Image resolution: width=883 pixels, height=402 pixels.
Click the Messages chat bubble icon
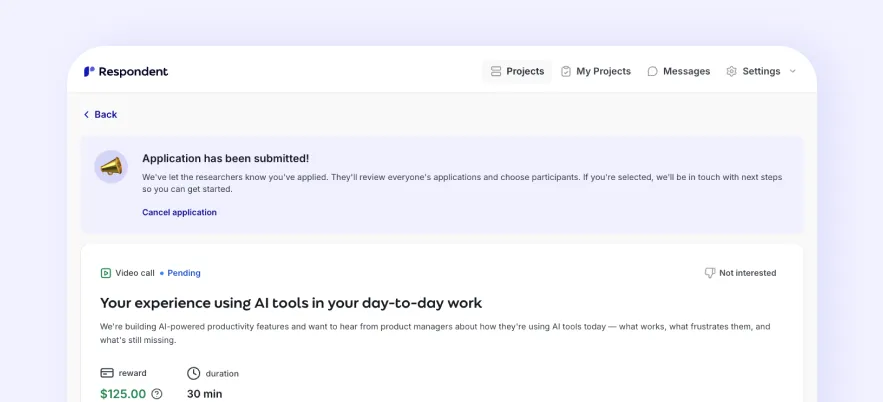[x=653, y=72]
